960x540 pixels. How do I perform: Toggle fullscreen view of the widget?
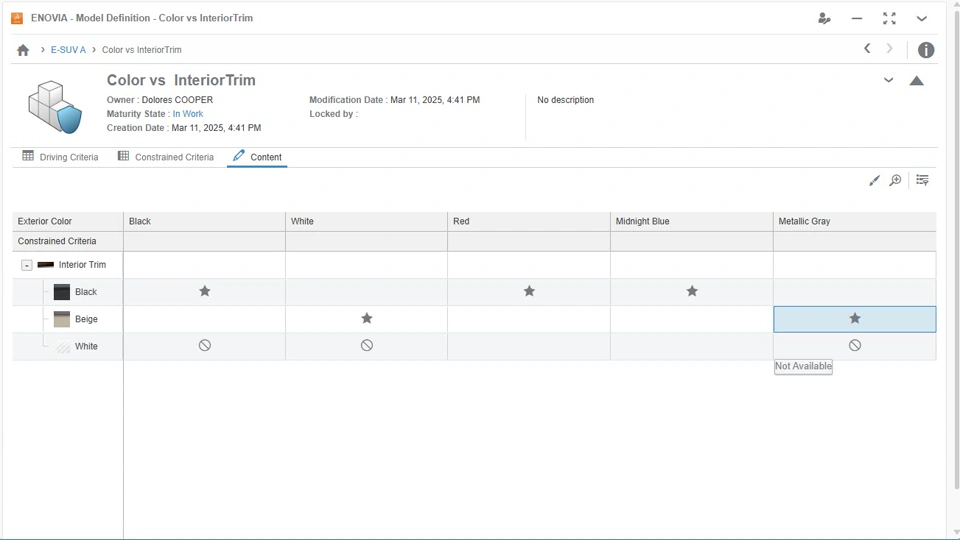click(x=889, y=18)
